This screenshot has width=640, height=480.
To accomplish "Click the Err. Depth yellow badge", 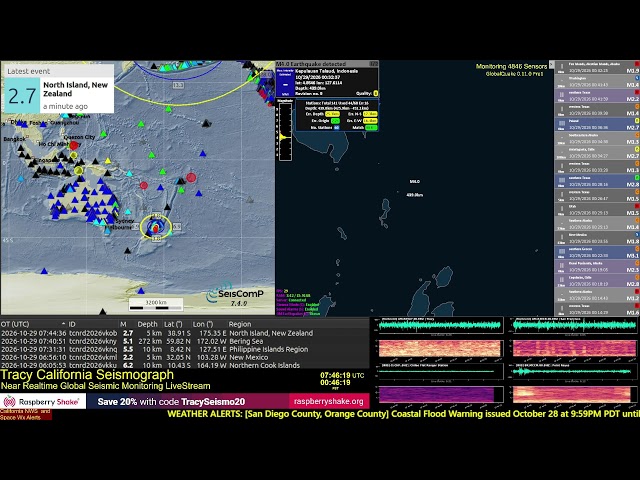I will pos(332,114).
